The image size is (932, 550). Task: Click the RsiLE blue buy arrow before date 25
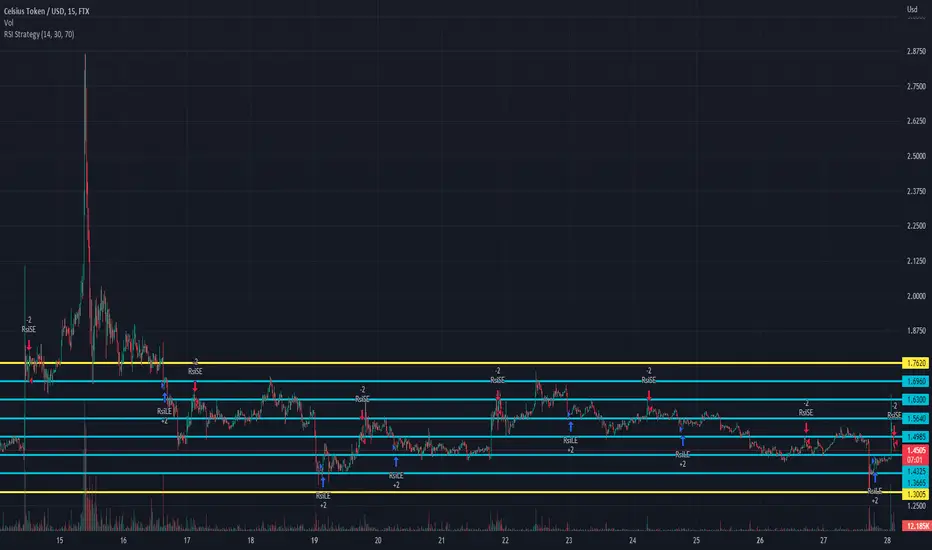pos(682,441)
